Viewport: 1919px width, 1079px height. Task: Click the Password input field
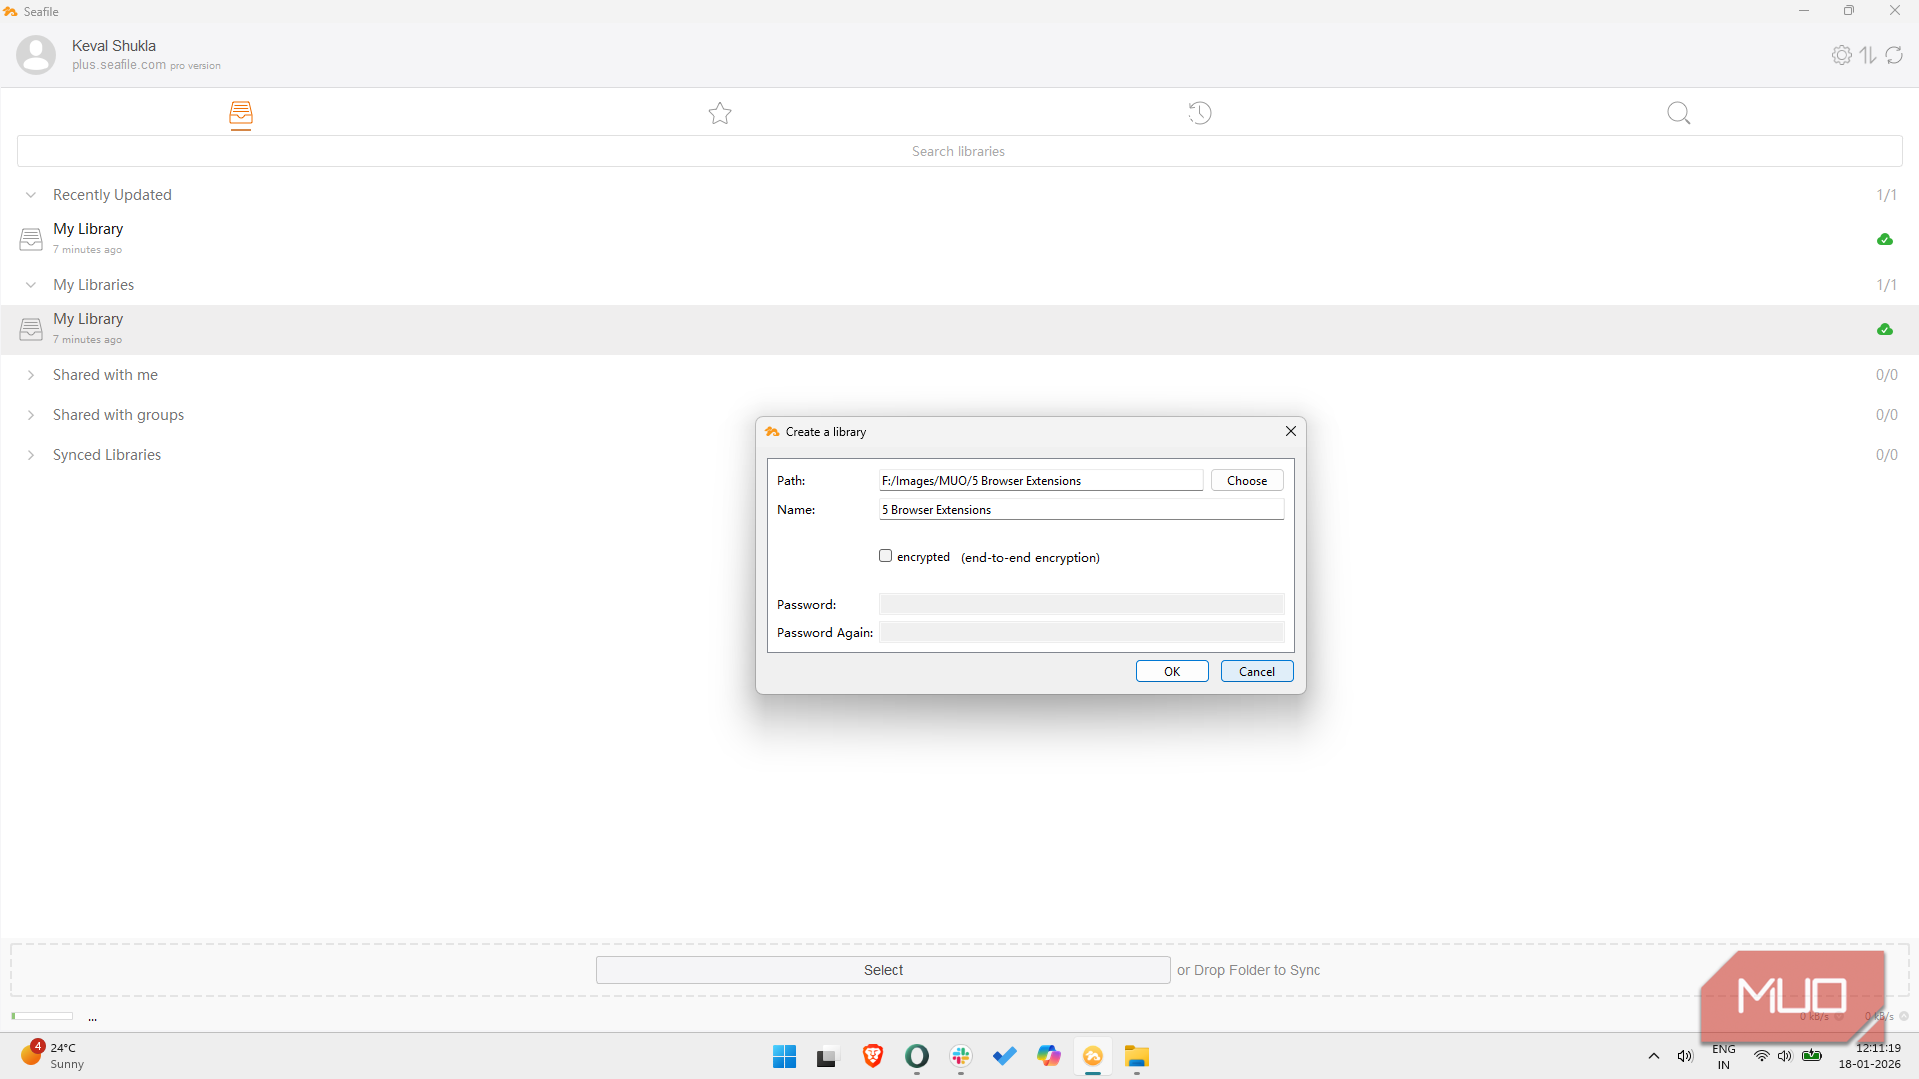(1081, 604)
